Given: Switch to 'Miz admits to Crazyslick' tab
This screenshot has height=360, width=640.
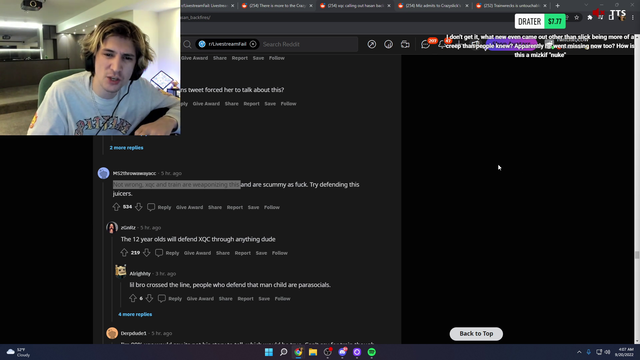Looking at the screenshot, I should (x=433, y=6).
